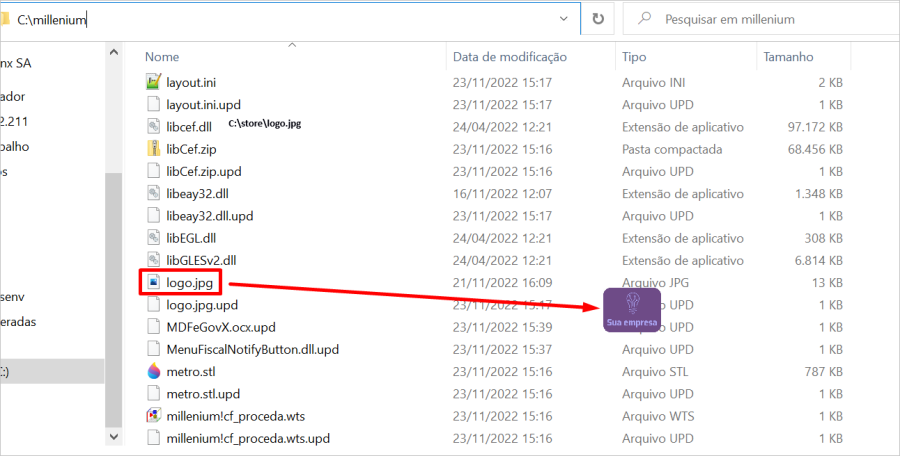This screenshot has width=900, height=456.
Task: Click the 13 KB size of logo.jpg
Action: [x=827, y=283]
